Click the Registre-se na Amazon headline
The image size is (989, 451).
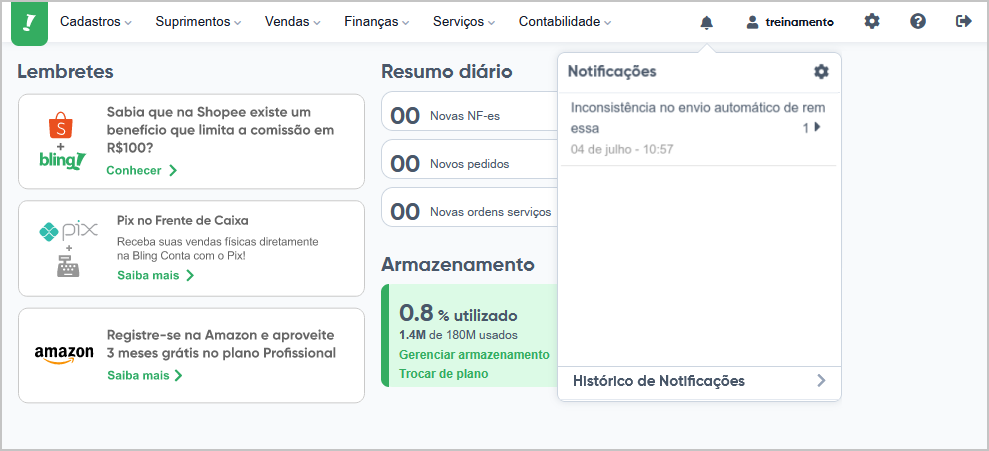coord(221,344)
